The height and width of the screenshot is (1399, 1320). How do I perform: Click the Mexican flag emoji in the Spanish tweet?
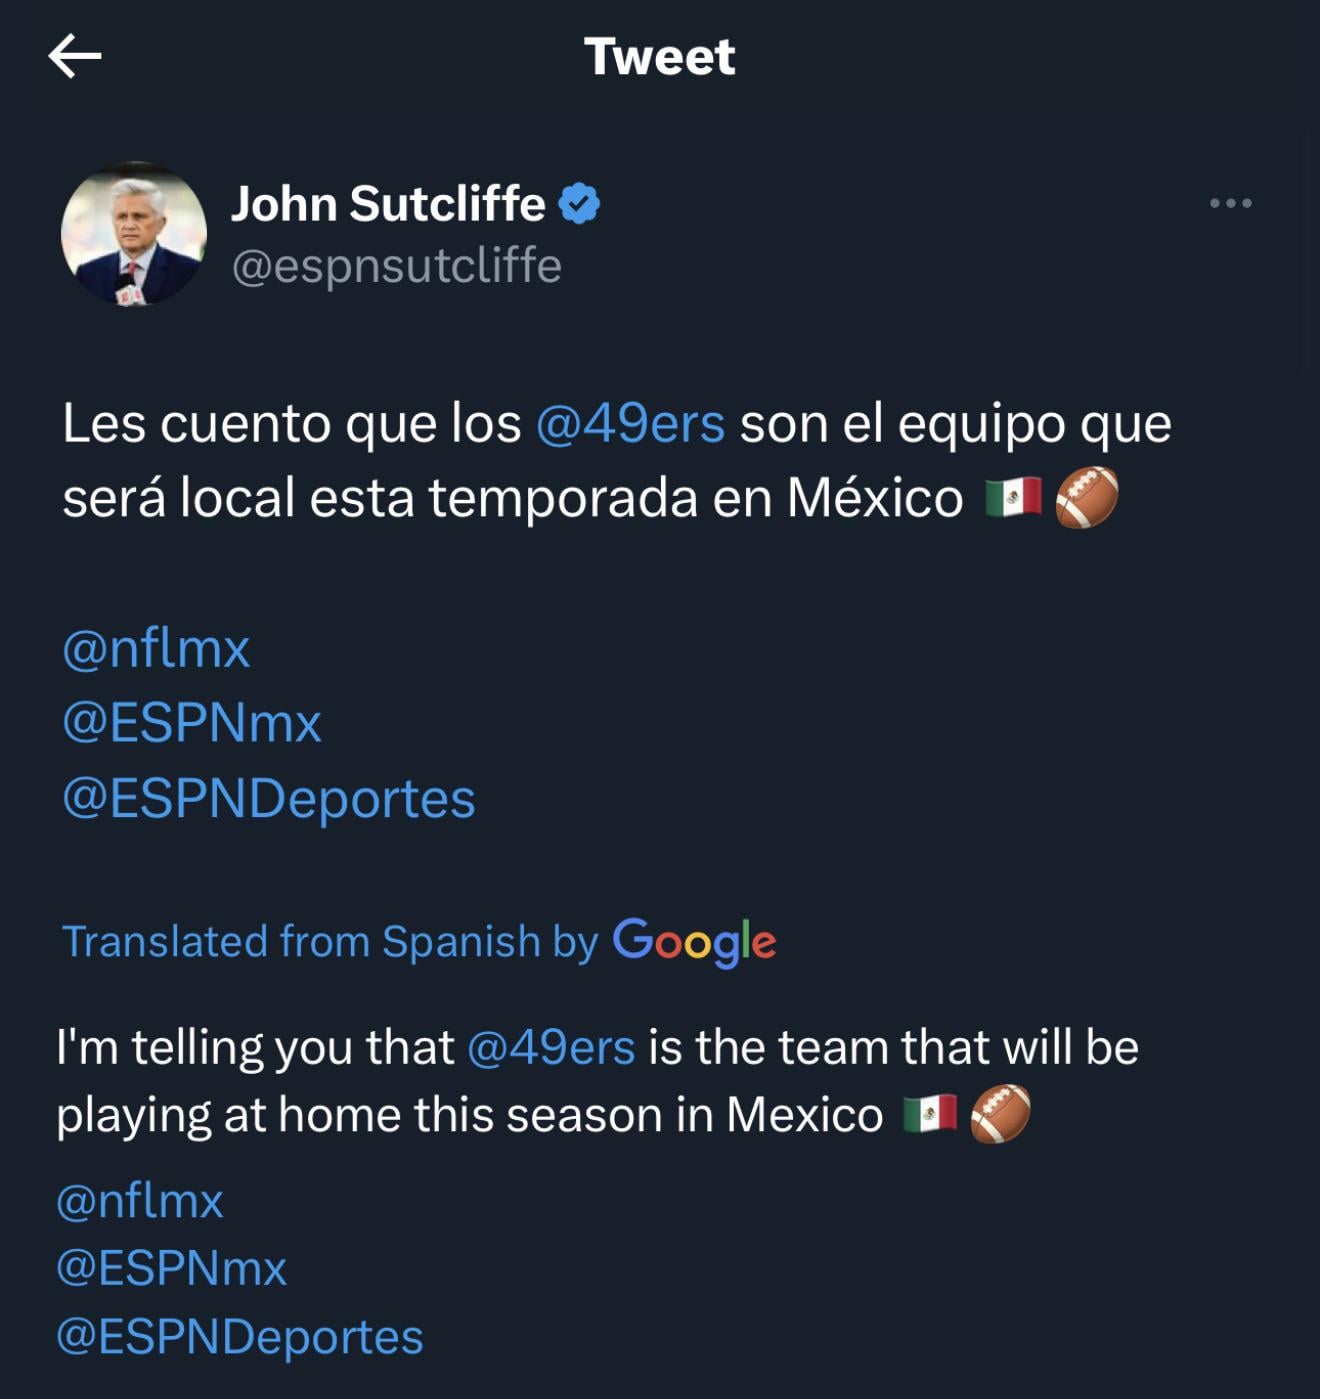[x=1013, y=497]
